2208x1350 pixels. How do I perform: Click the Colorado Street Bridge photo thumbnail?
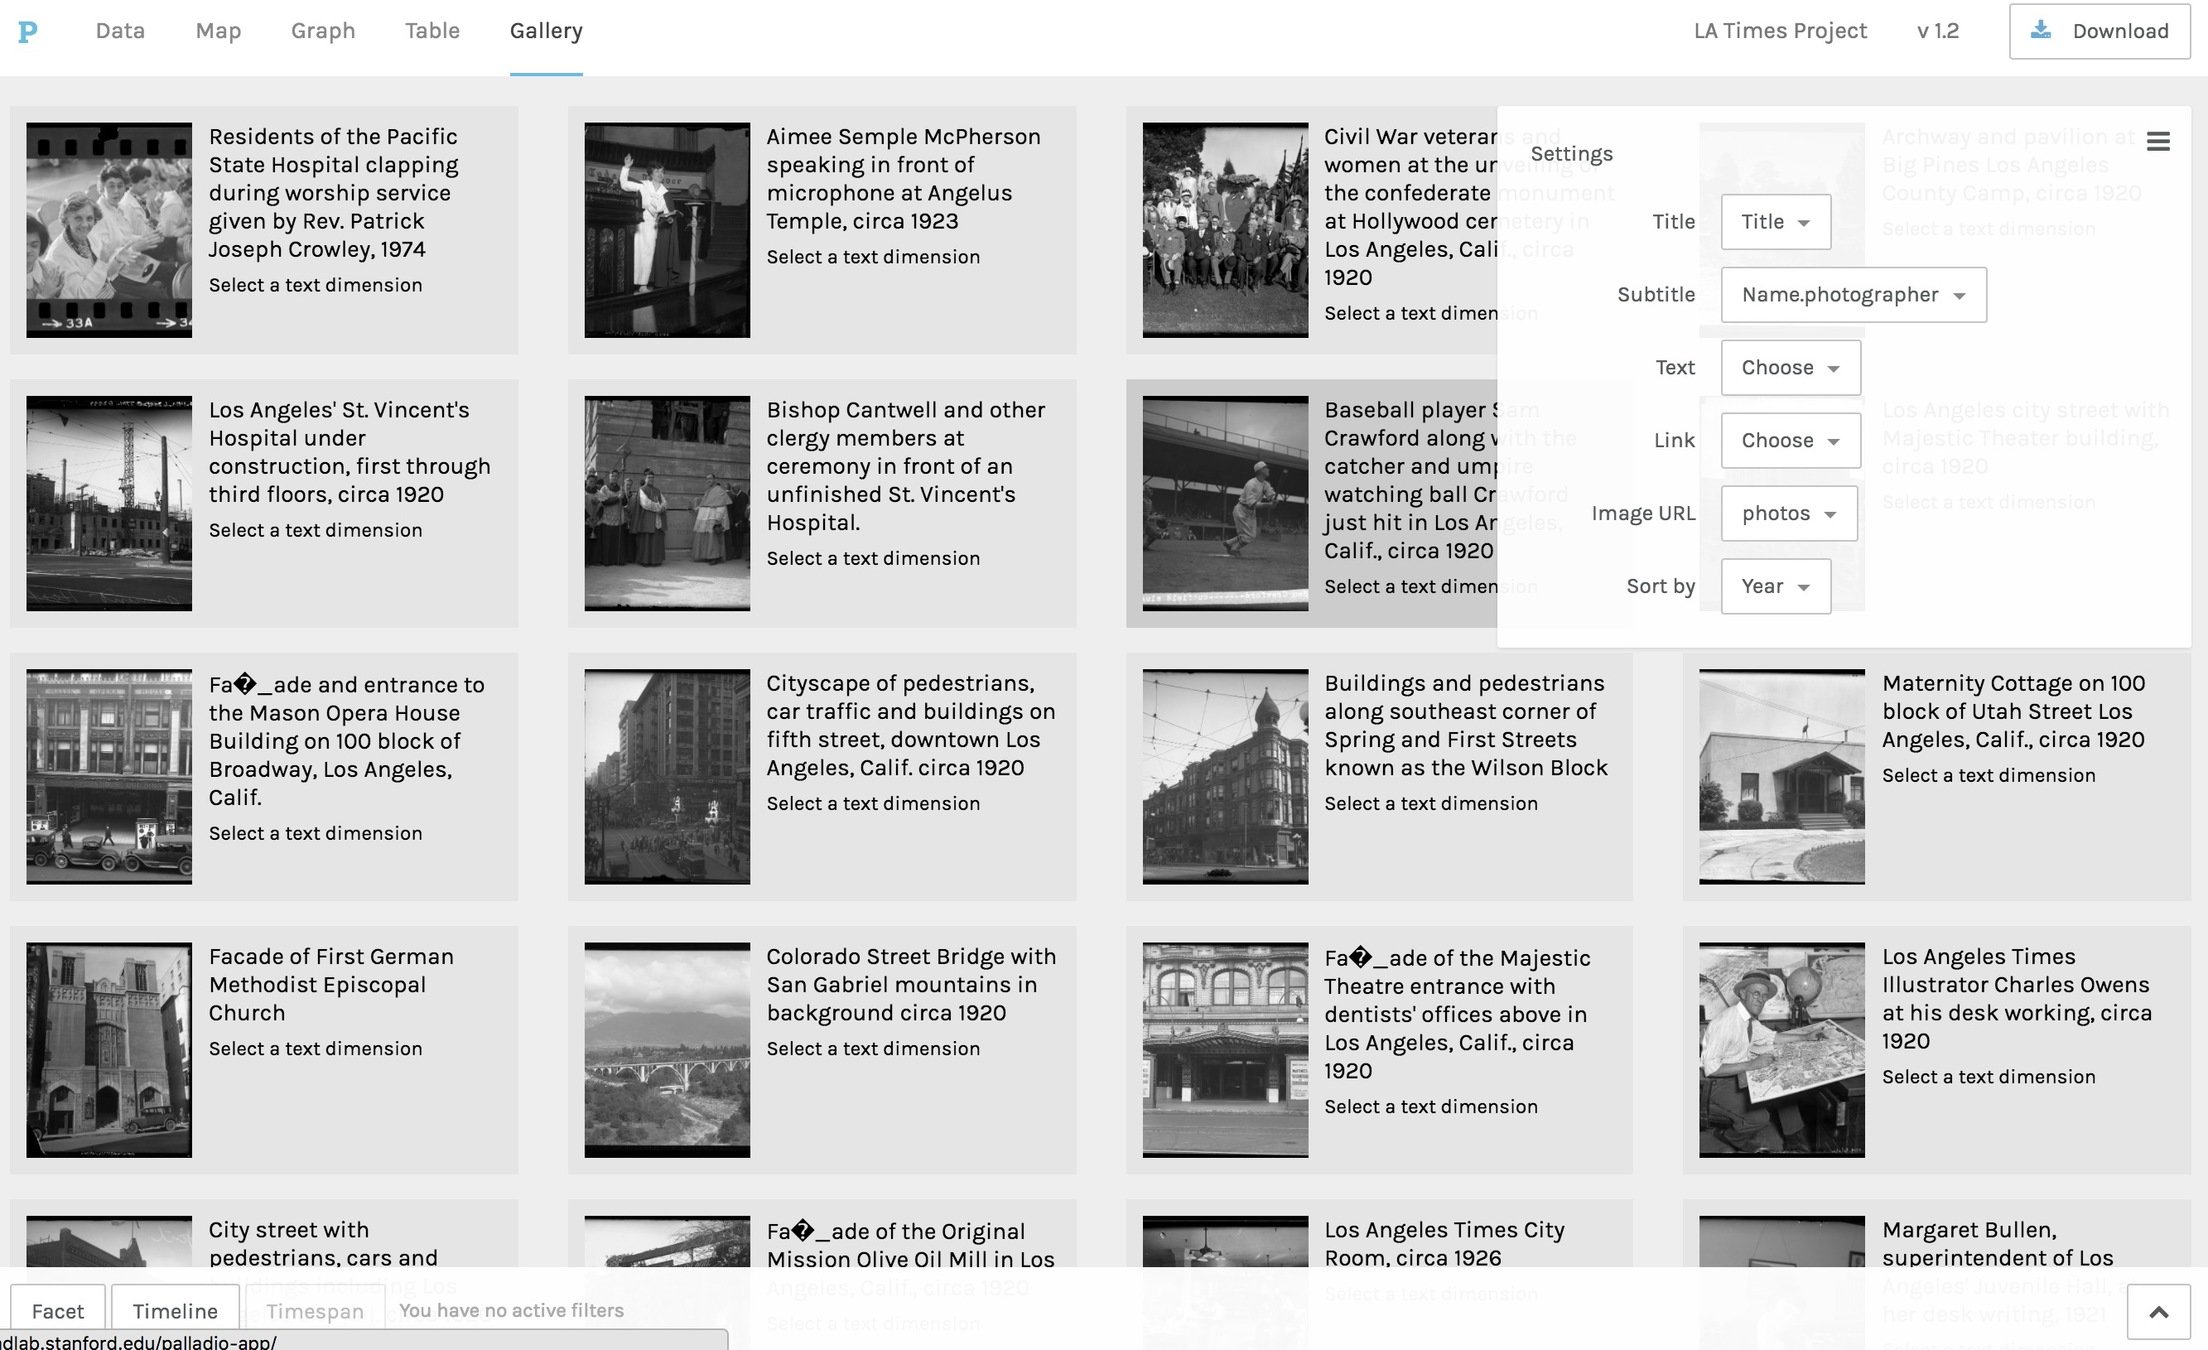[667, 1050]
